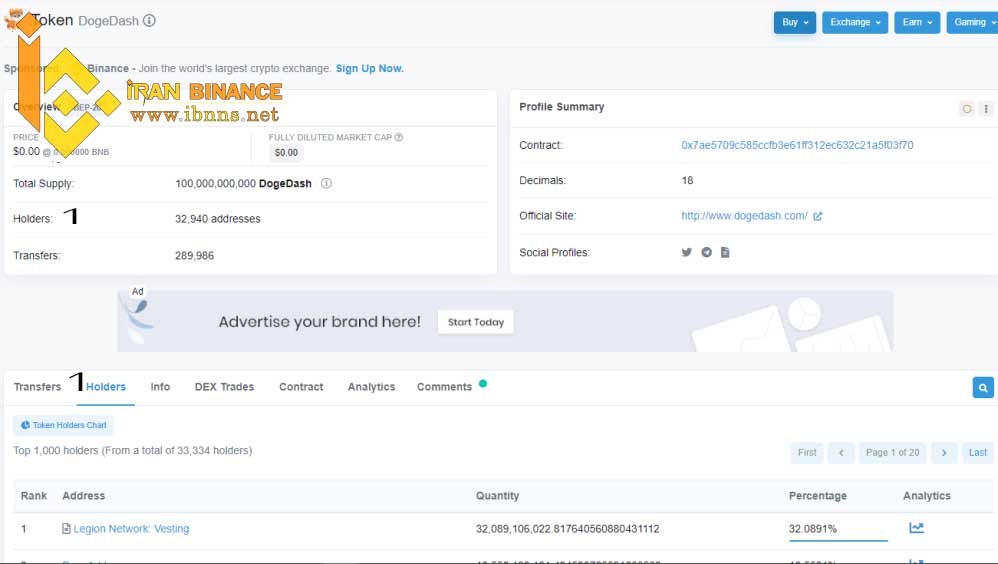Open the Legion Network: Vesting holder link

[131, 529]
